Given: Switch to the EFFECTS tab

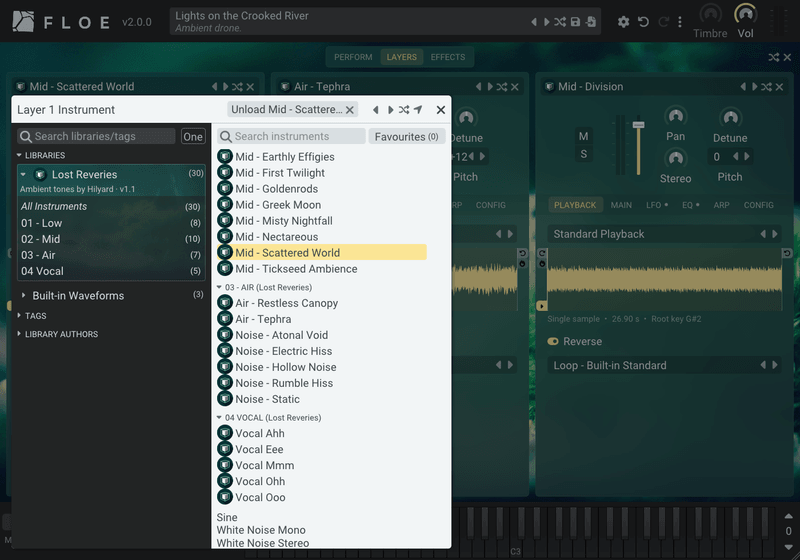Looking at the screenshot, I should click(x=447, y=57).
